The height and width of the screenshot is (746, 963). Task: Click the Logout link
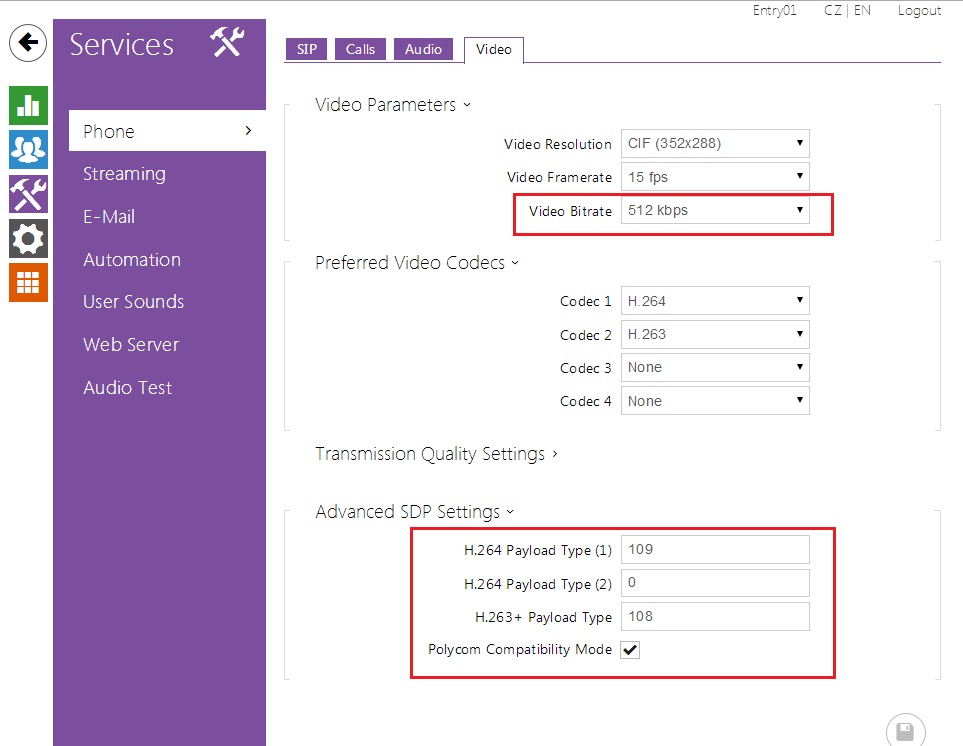coord(919,11)
